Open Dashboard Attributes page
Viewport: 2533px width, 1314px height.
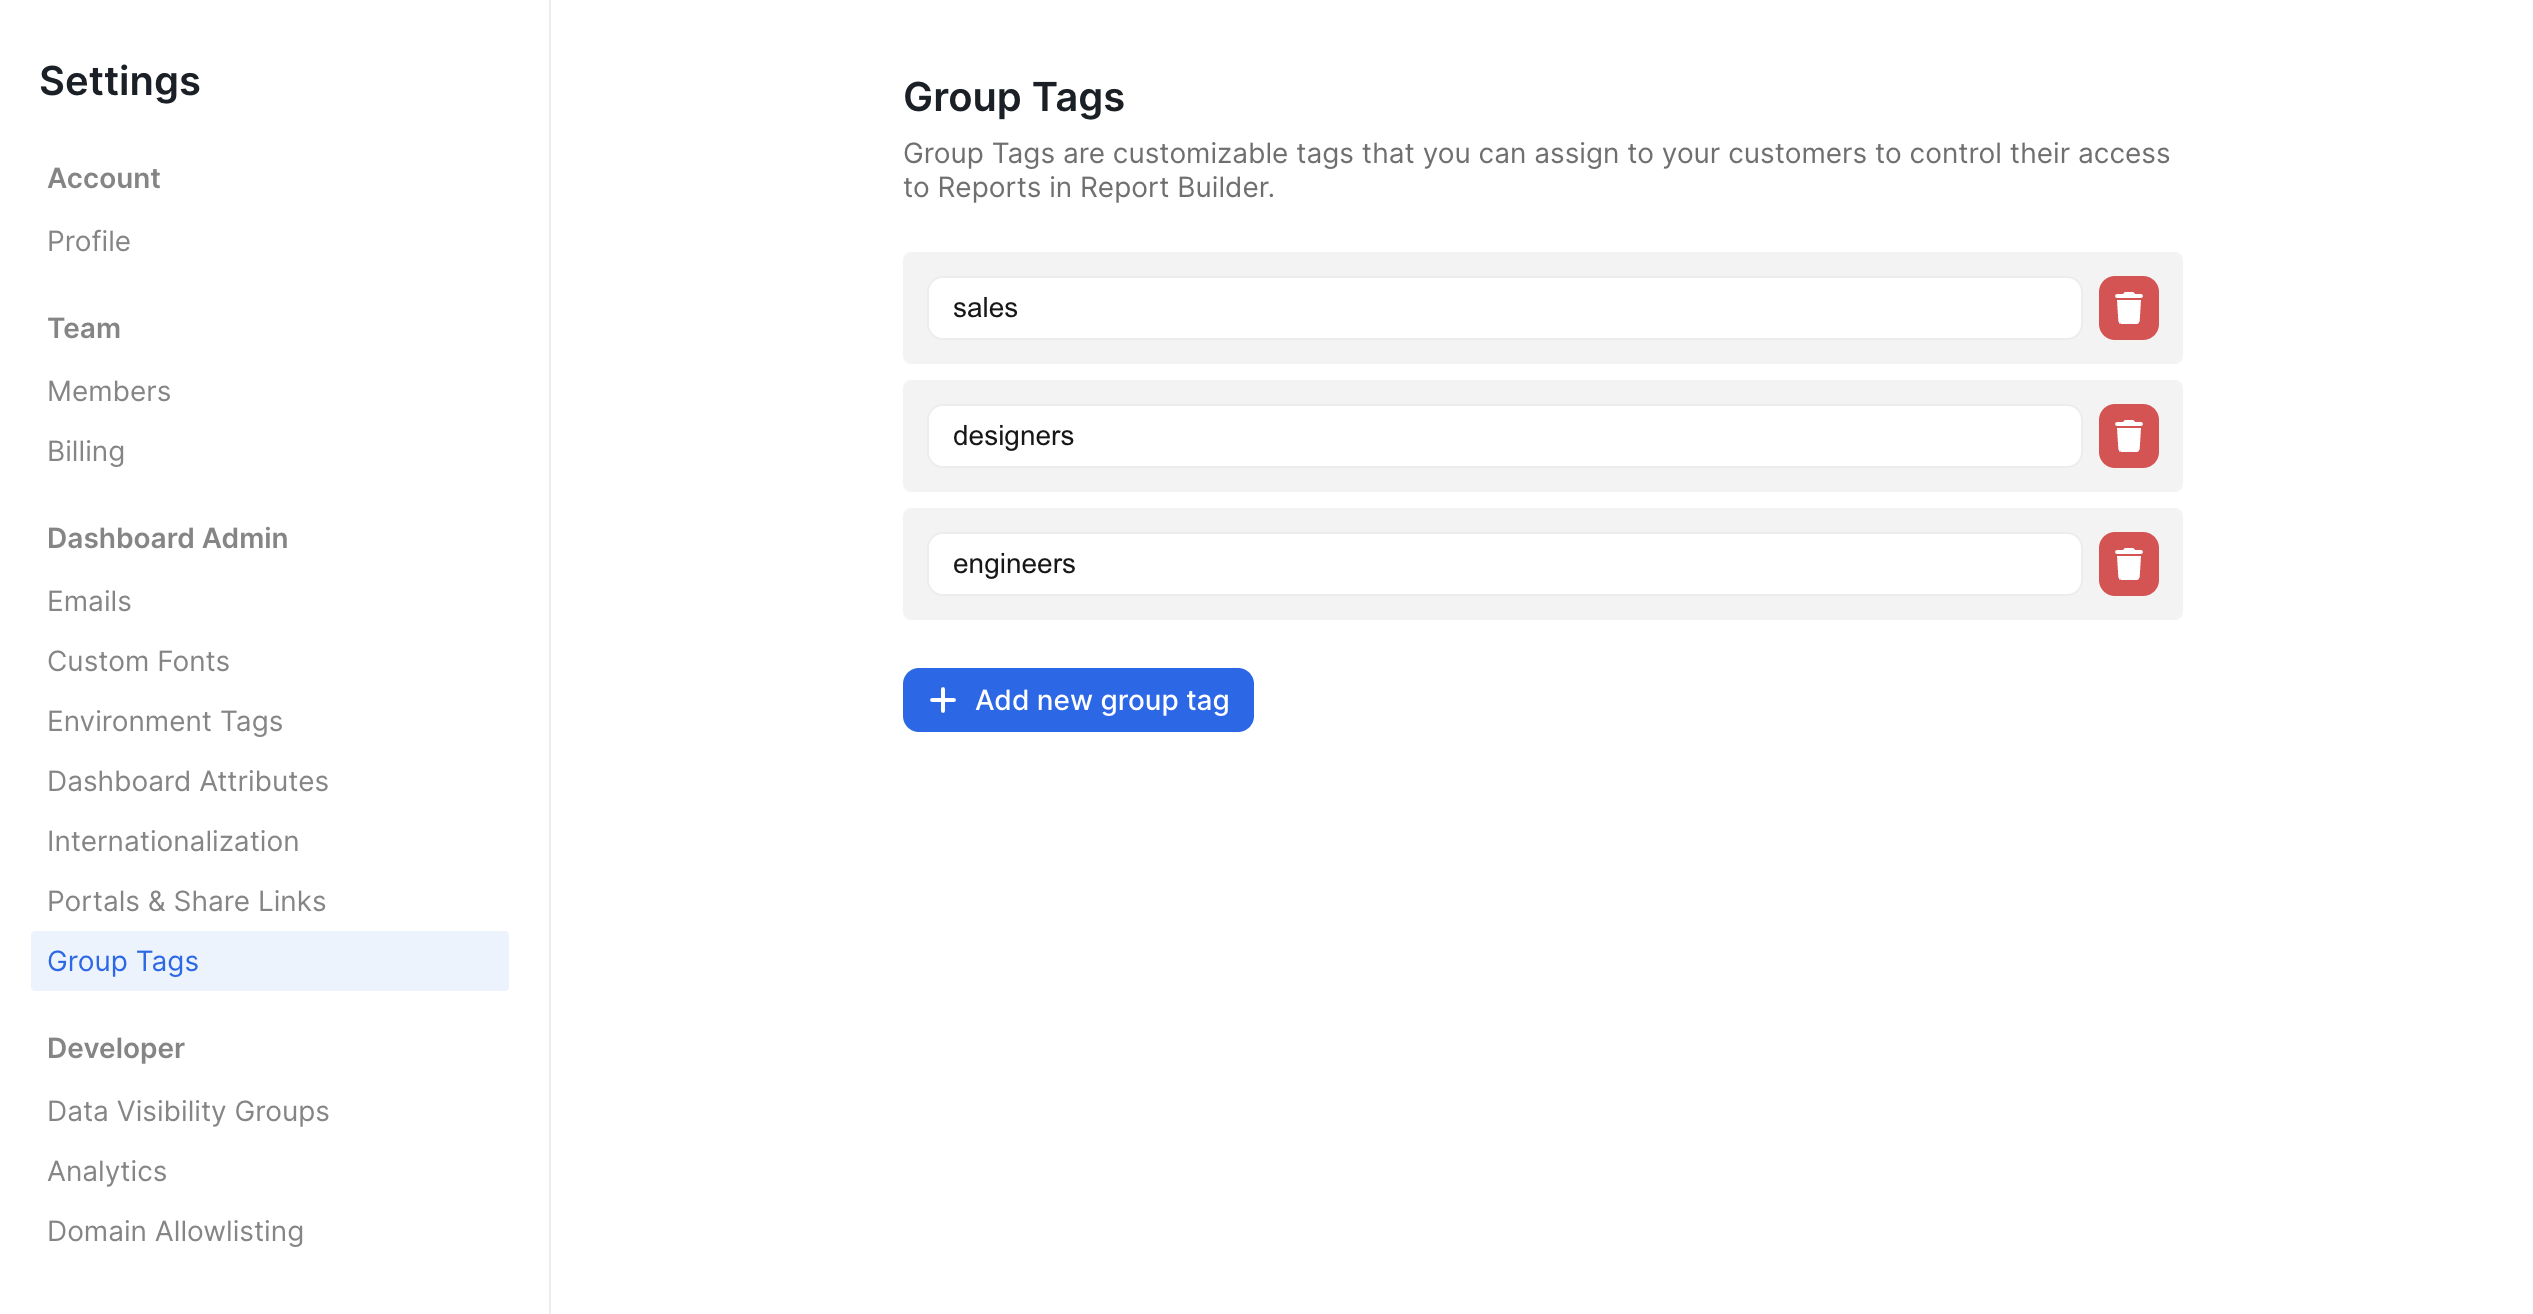(x=188, y=781)
